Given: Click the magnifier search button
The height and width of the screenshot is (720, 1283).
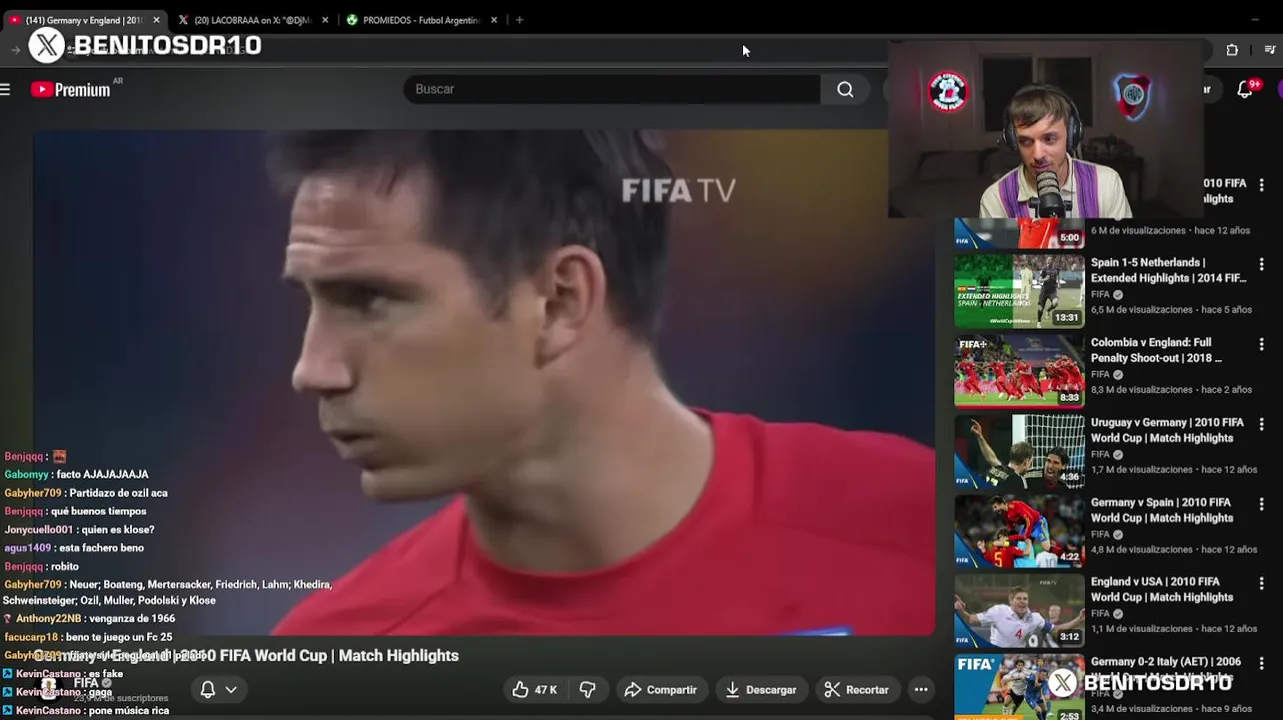Looking at the screenshot, I should pos(845,89).
